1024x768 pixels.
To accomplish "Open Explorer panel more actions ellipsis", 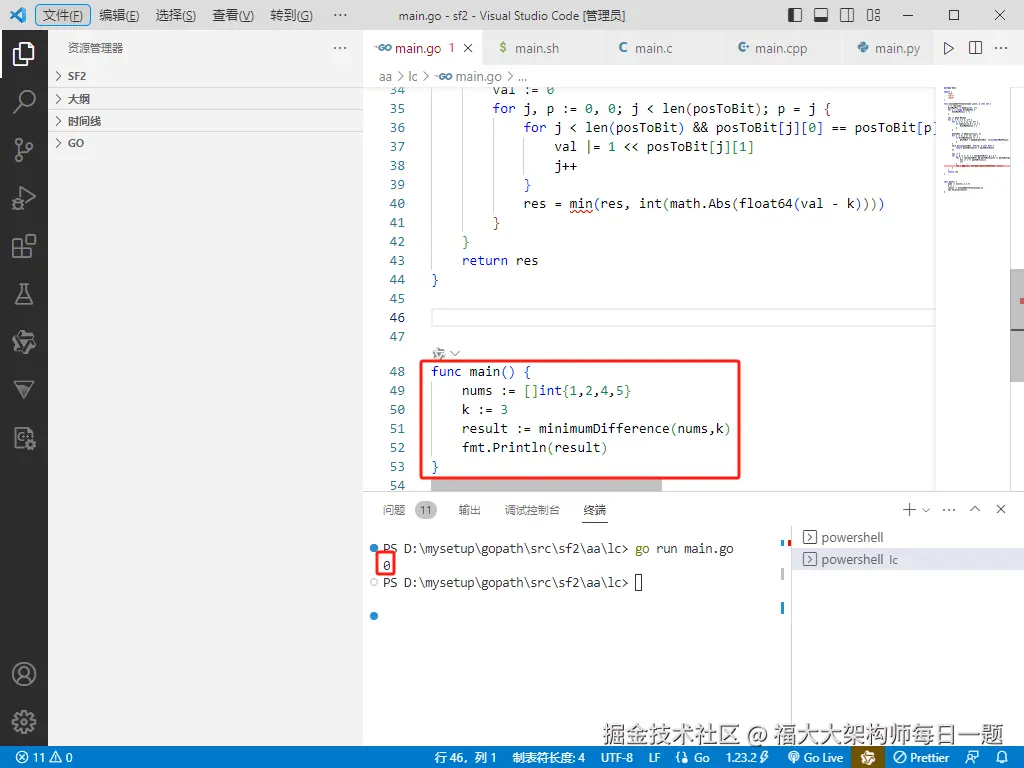I will (x=340, y=48).
